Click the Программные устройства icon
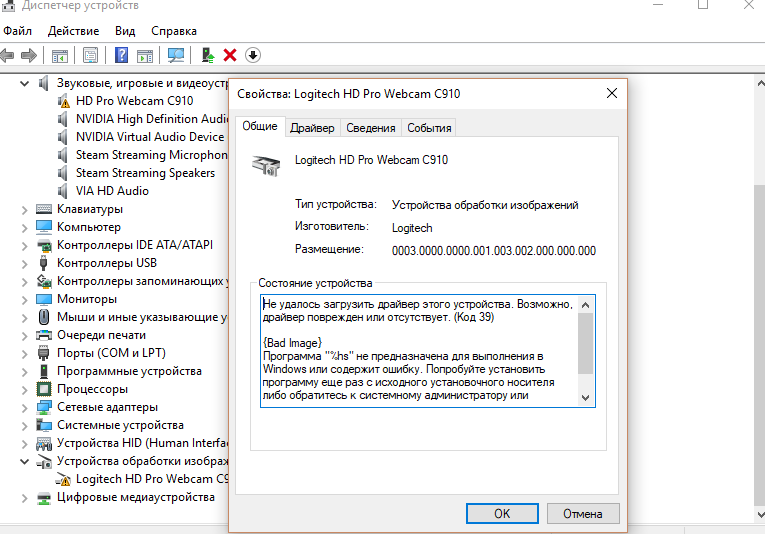Viewport: 765px width, 534px height. tap(44, 371)
